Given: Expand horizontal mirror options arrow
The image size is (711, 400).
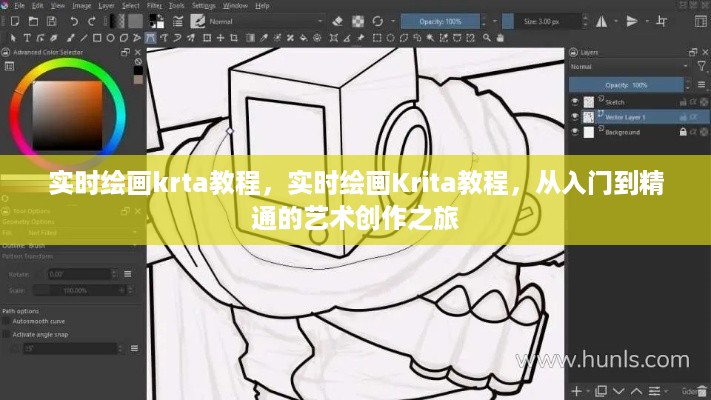Looking at the screenshot, I should pyautogui.click(x=616, y=21).
